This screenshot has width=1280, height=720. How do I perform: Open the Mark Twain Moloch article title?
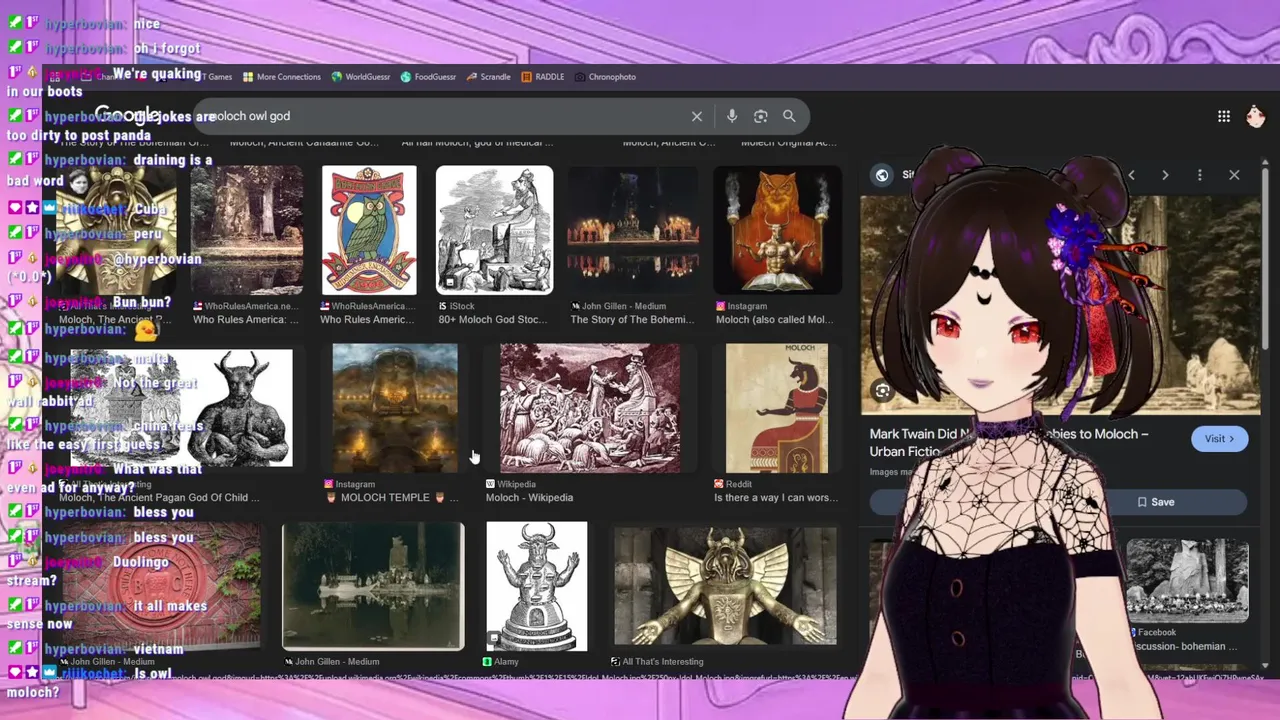pyautogui.click(x=1008, y=443)
